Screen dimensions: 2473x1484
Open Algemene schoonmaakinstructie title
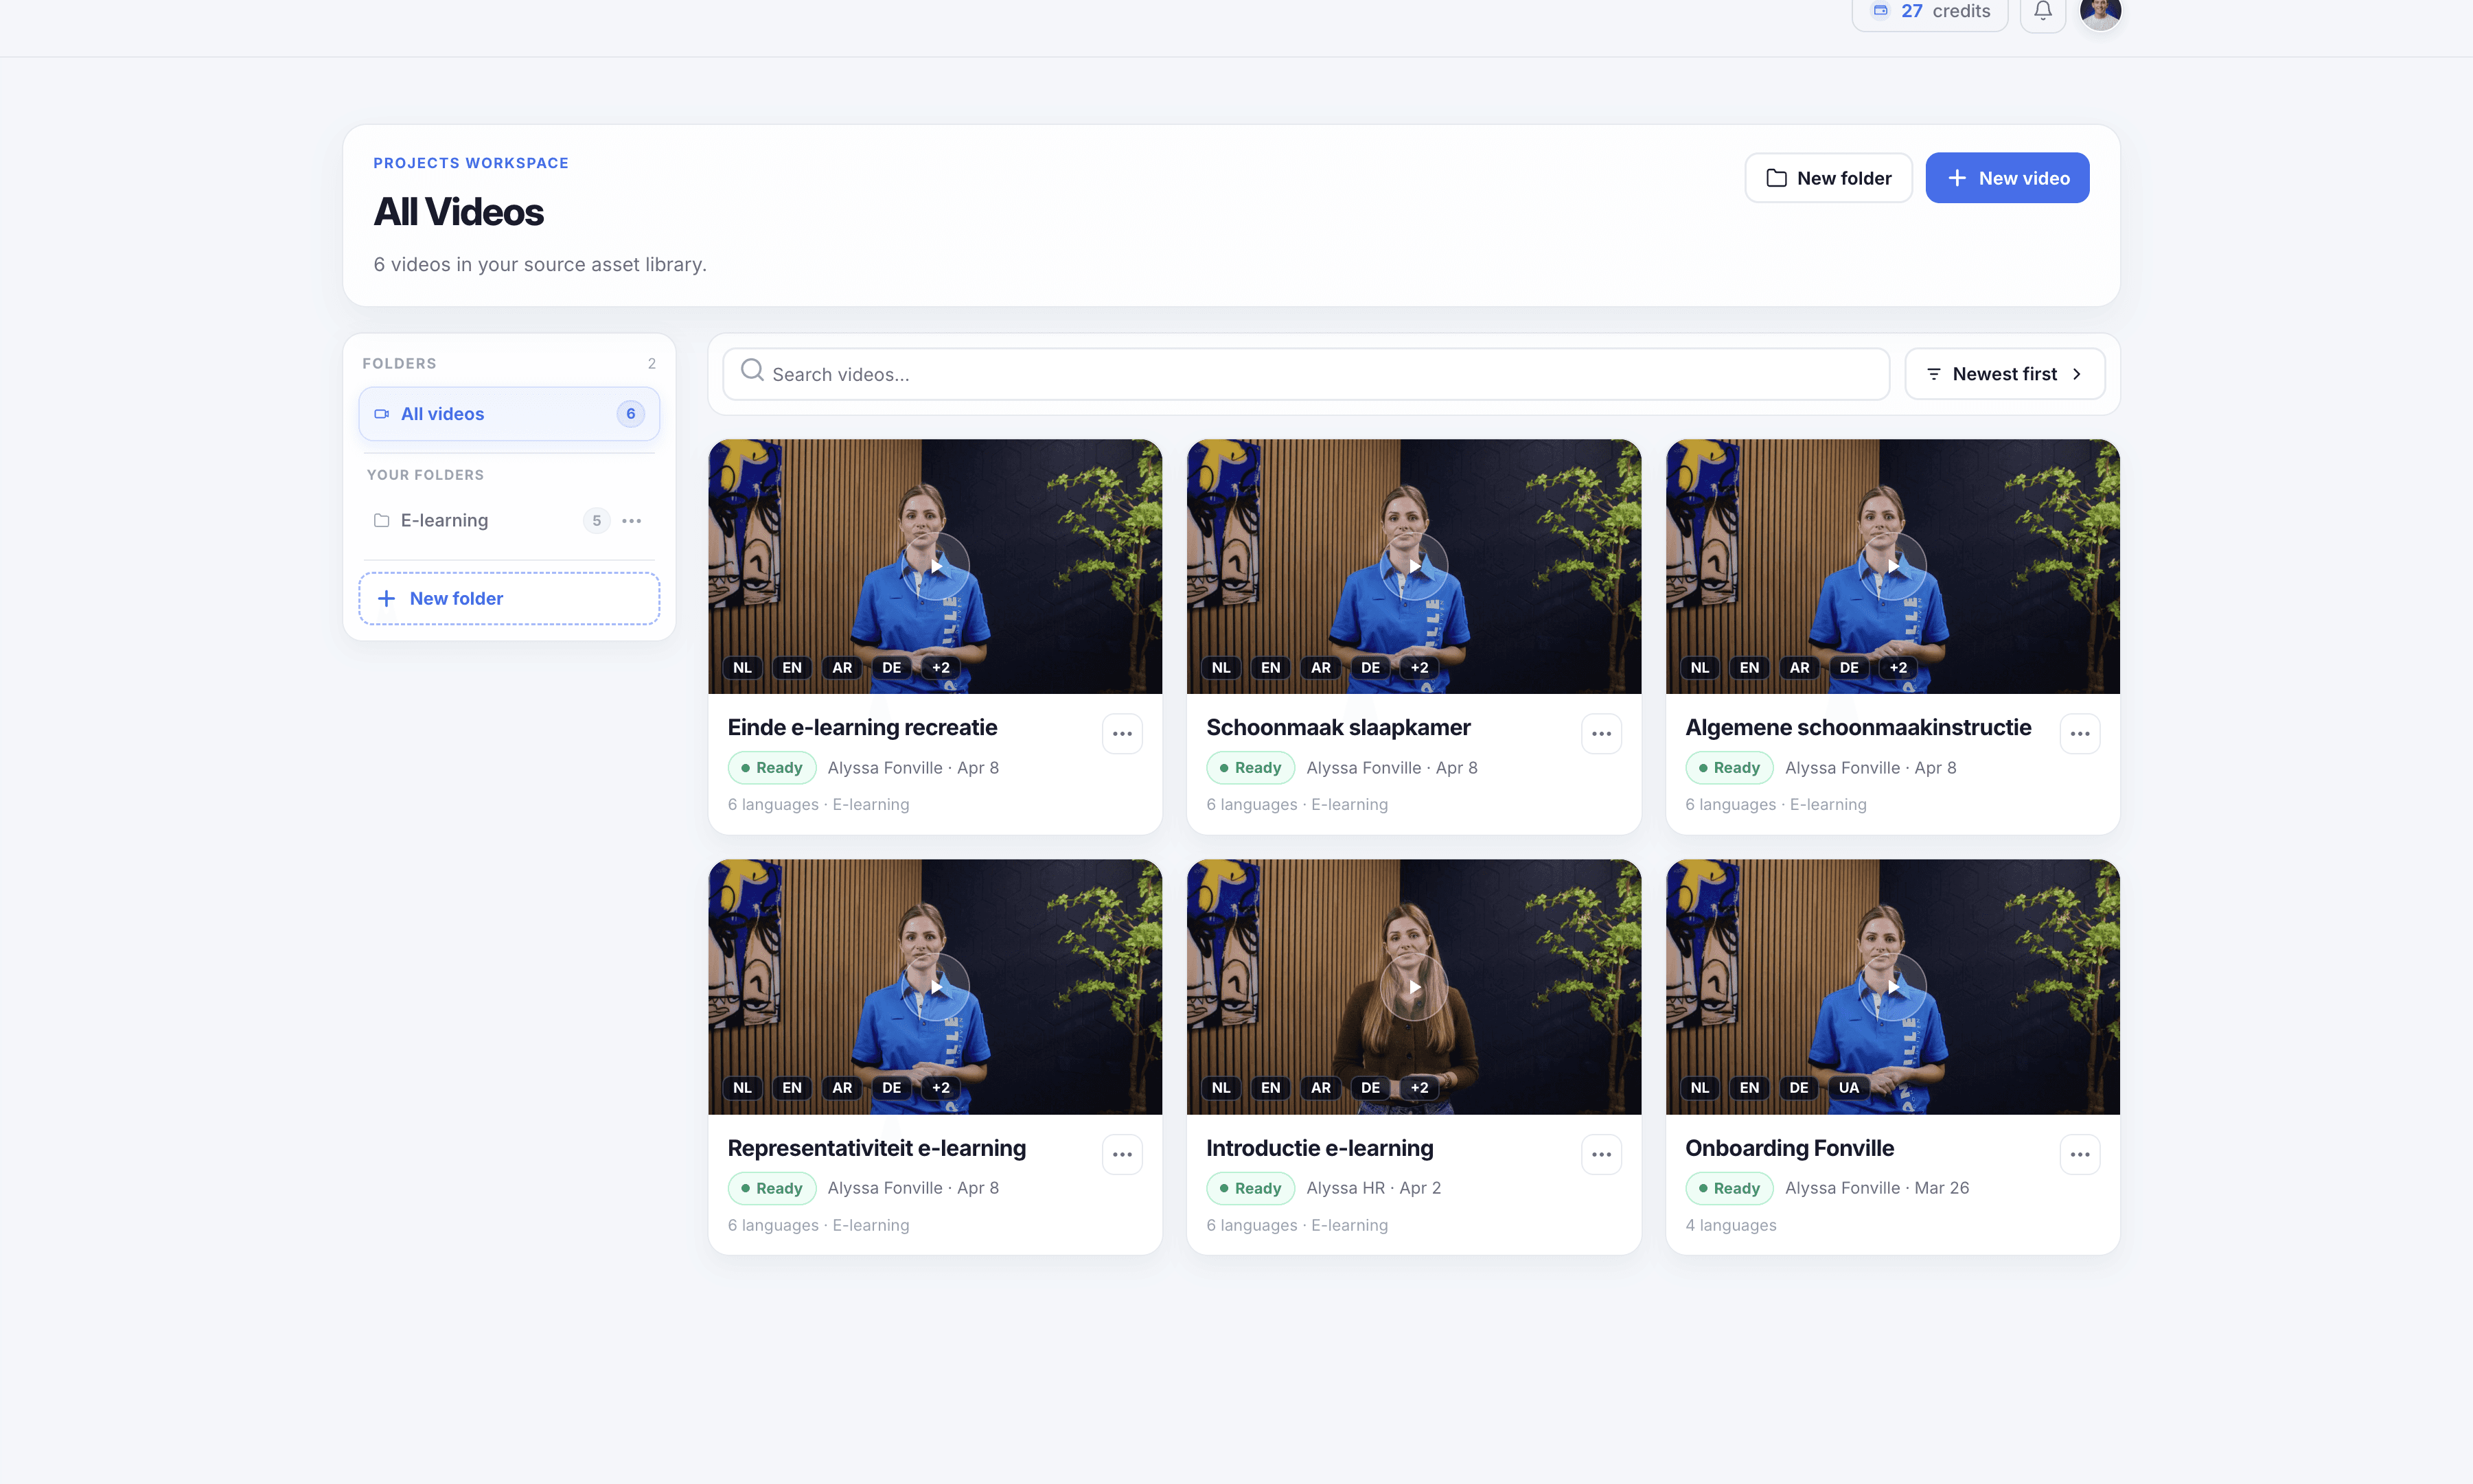click(1858, 727)
